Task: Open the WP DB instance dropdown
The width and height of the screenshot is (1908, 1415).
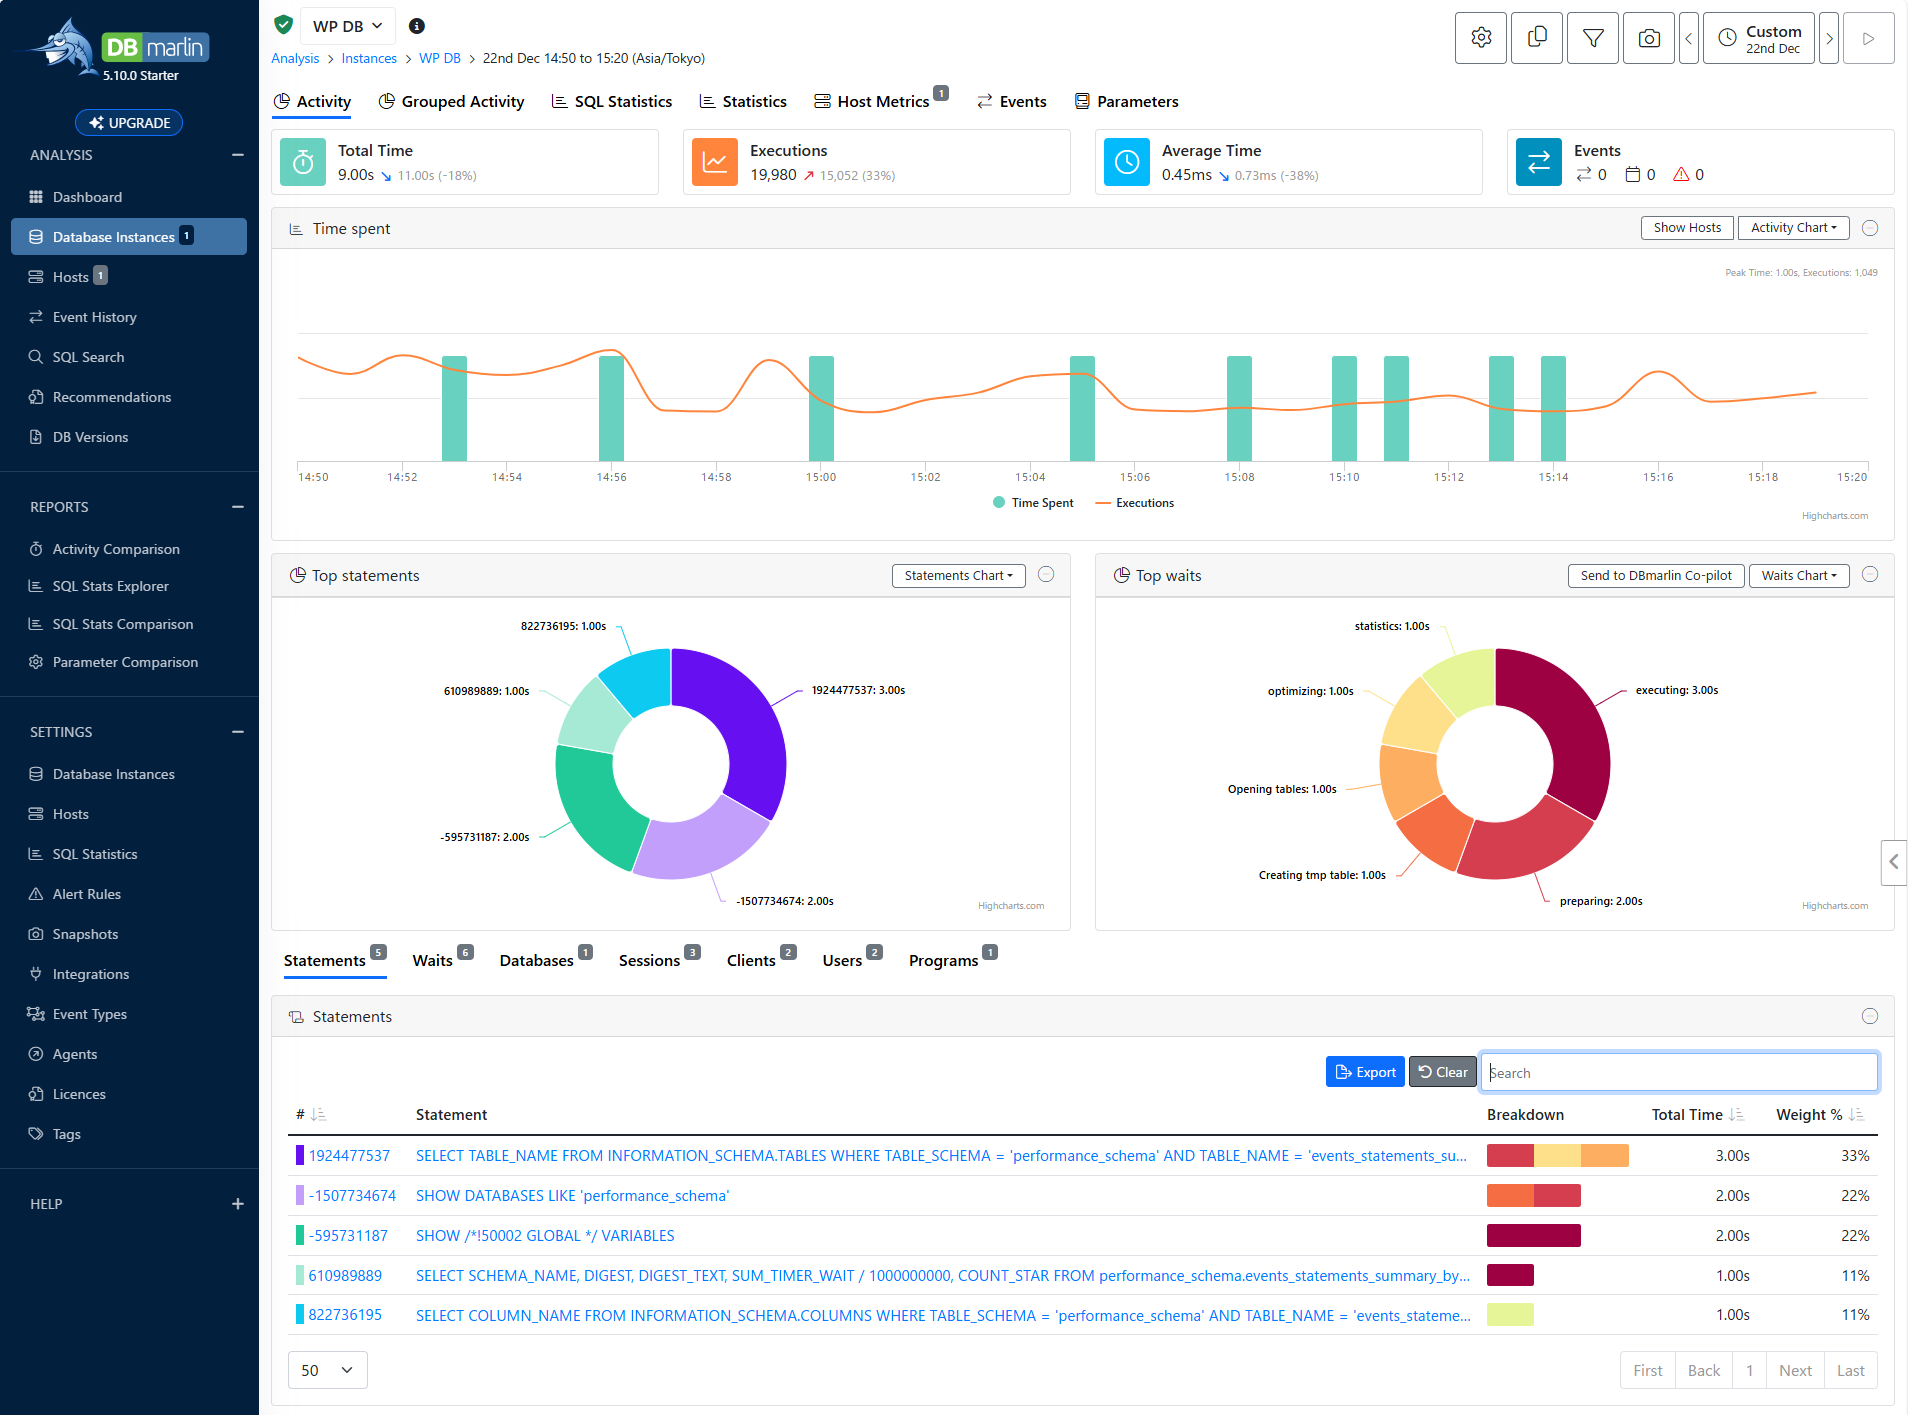Action: click(347, 26)
